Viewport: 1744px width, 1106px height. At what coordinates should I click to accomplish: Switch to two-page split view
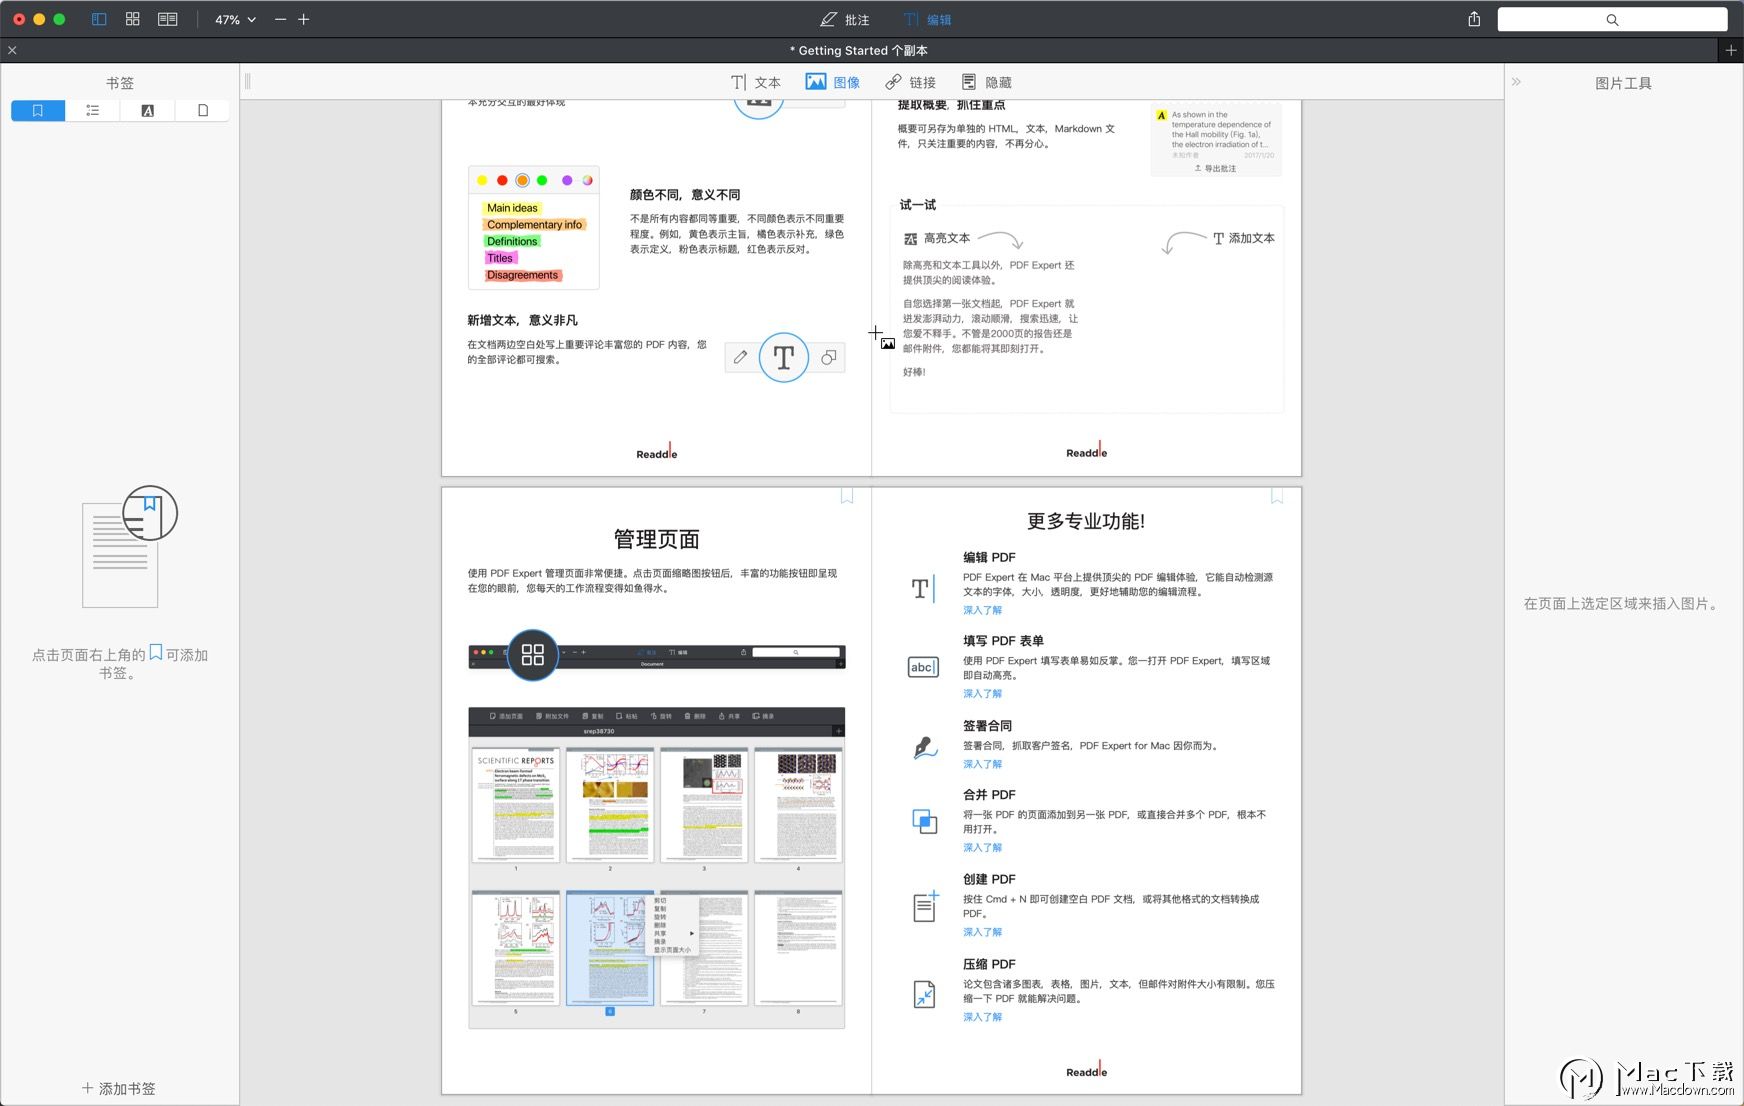[x=168, y=19]
